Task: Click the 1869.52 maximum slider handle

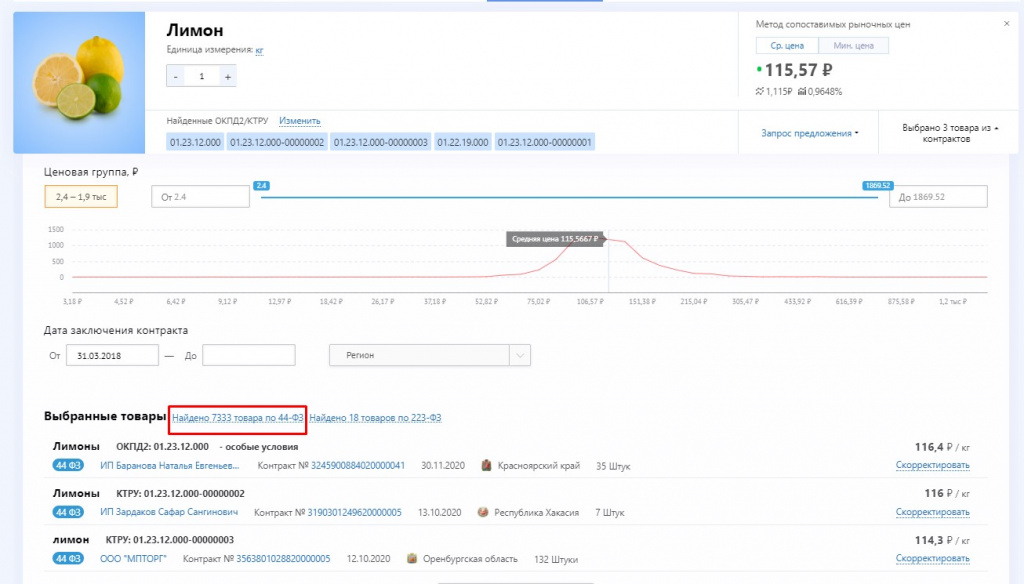Action: (x=877, y=186)
